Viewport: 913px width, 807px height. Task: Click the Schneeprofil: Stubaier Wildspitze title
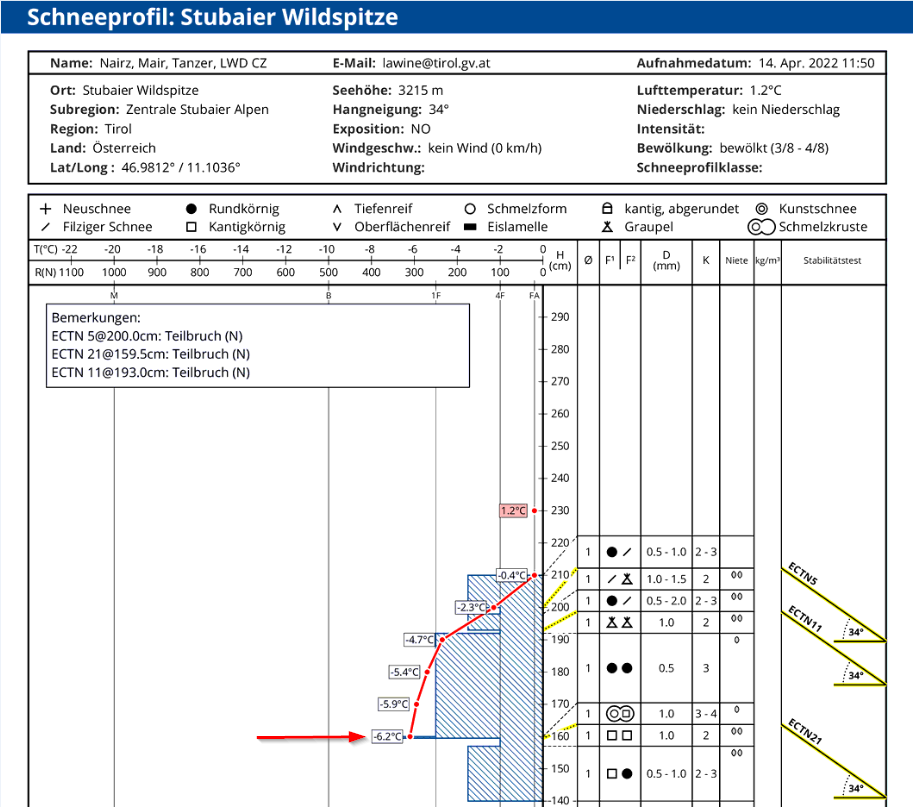(x=213, y=17)
